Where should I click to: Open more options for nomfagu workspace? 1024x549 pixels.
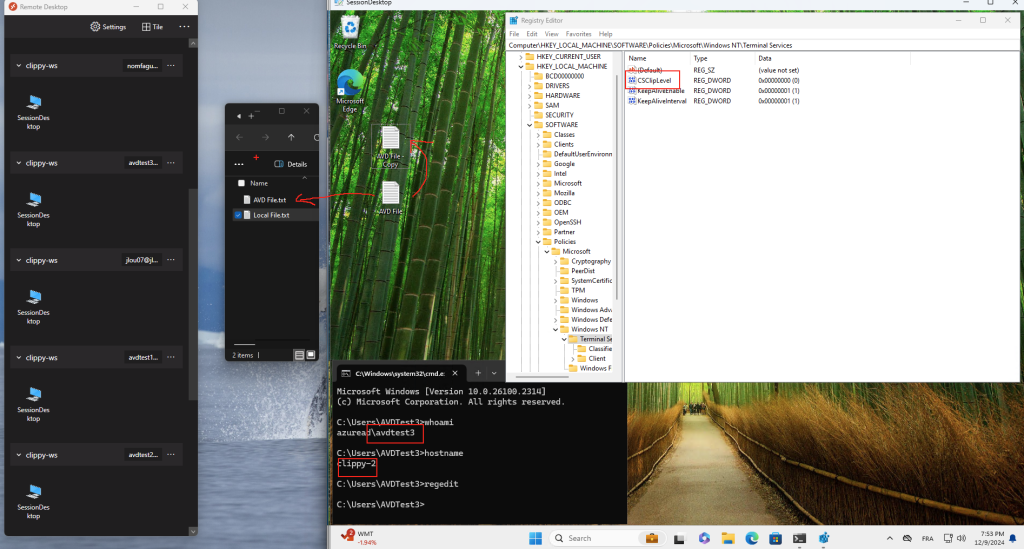tap(171, 65)
